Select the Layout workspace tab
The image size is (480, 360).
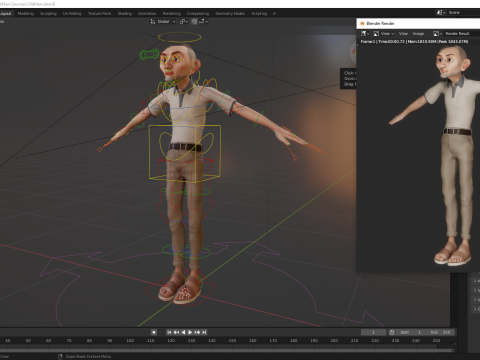point(6,13)
